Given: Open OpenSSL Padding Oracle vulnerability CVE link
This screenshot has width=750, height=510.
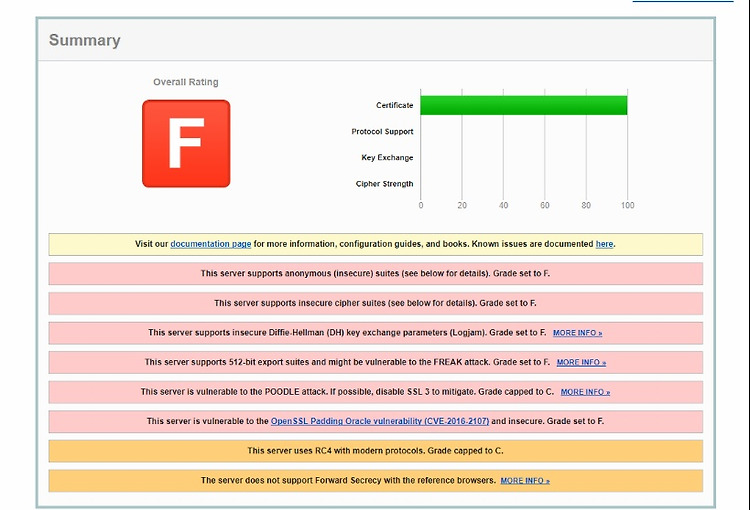Looking at the screenshot, I should click(380, 421).
